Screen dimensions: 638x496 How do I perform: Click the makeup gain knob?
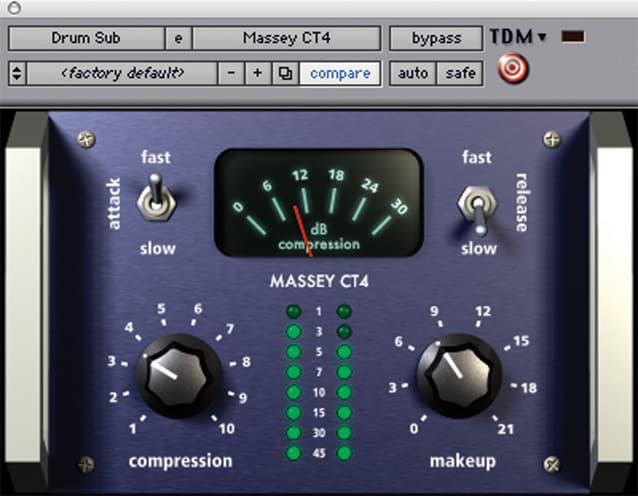(x=459, y=376)
